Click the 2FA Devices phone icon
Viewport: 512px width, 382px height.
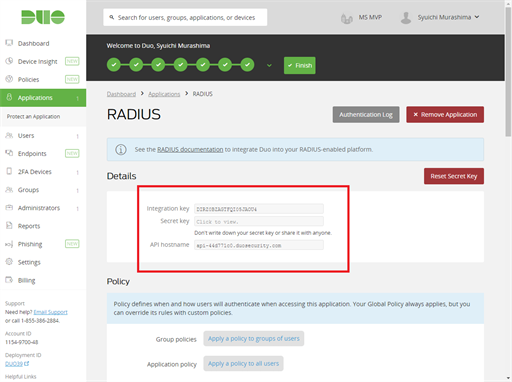9,171
